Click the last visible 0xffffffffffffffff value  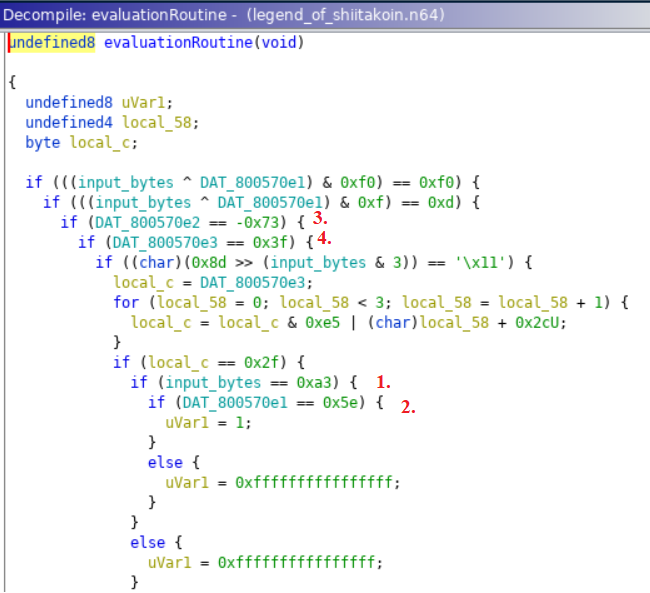[296, 562]
